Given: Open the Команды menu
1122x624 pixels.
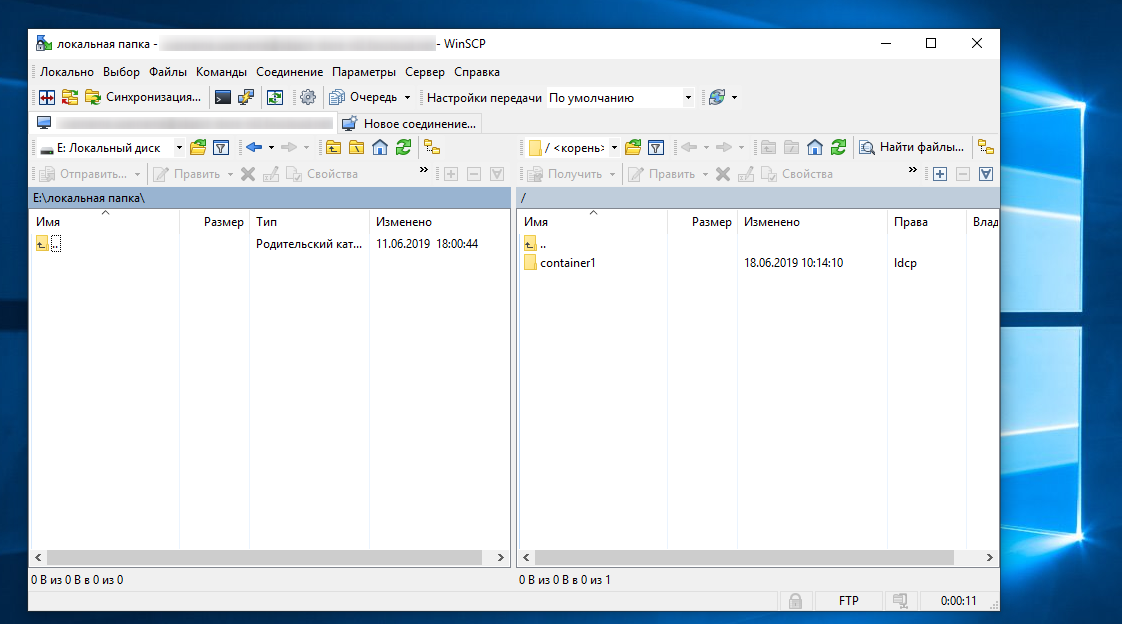Looking at the screenshot, I should [221, 72].
